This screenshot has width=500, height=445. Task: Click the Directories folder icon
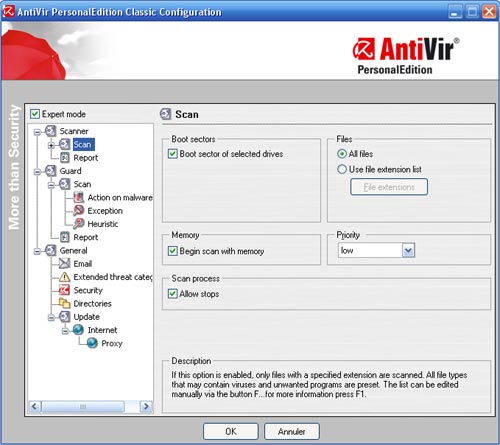(64, 303)
